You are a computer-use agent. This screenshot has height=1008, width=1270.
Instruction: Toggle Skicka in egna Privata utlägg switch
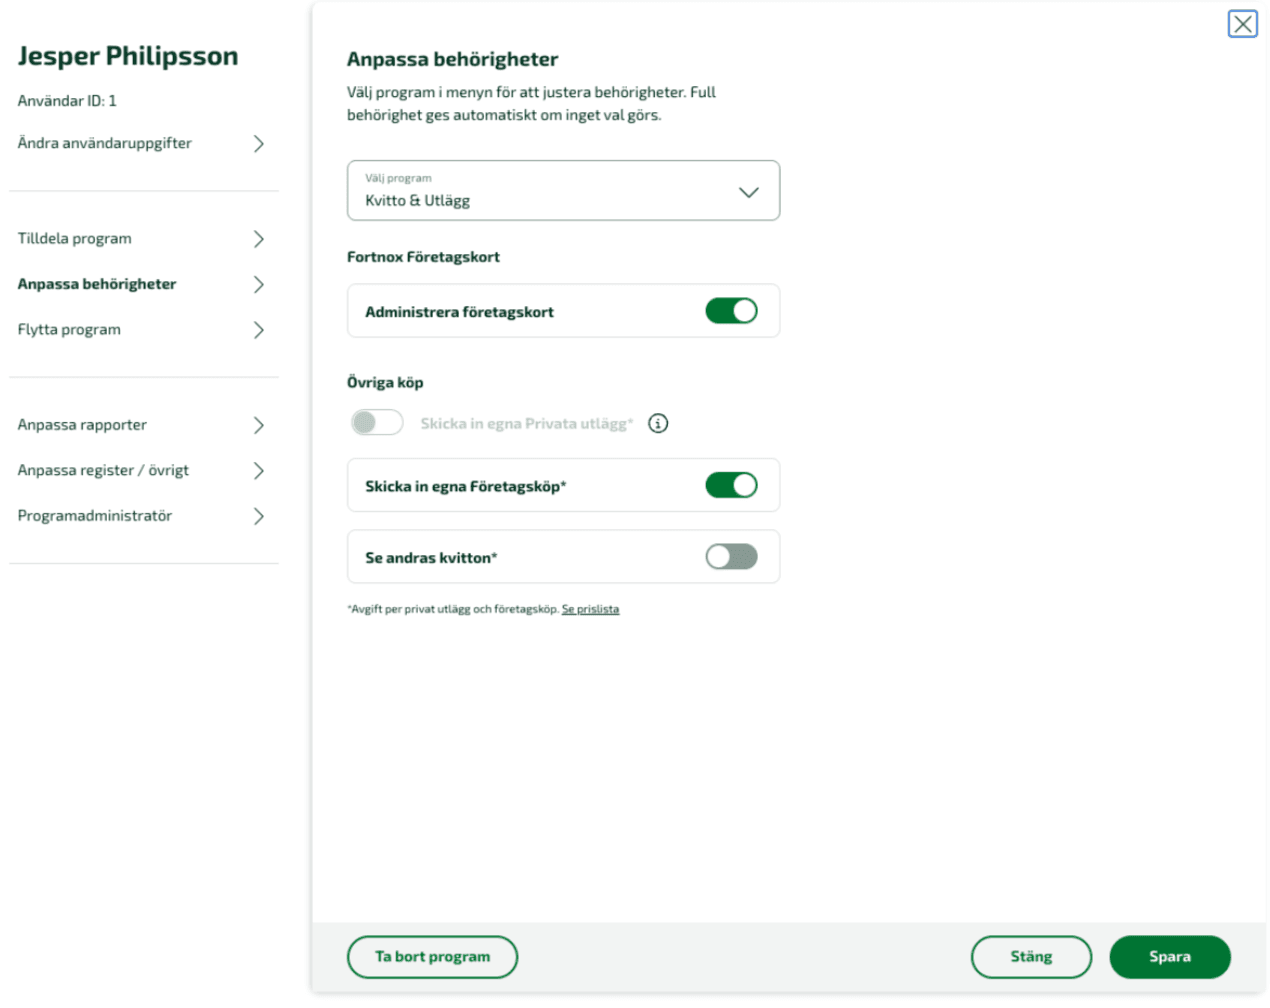click(x=377, y=423)
